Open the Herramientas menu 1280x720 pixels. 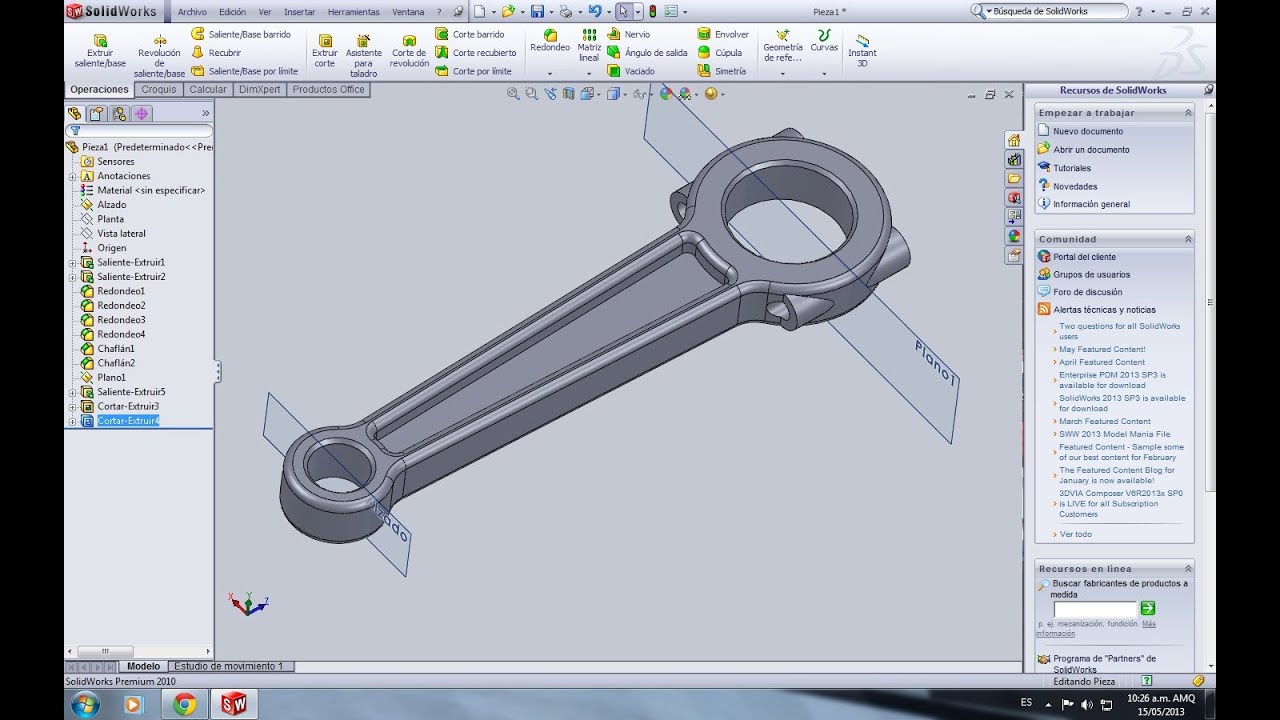(x=353, y=12)
